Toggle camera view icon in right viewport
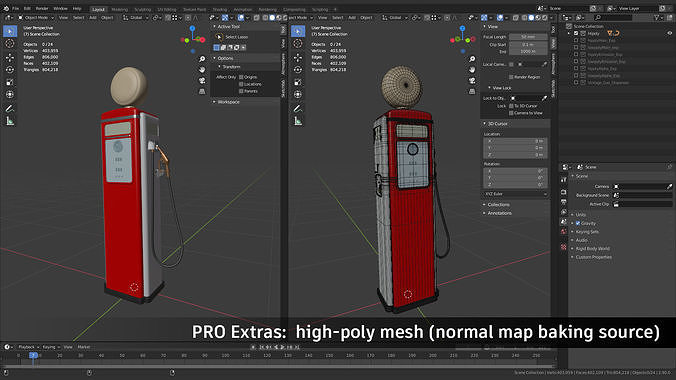 click(472, 80)
